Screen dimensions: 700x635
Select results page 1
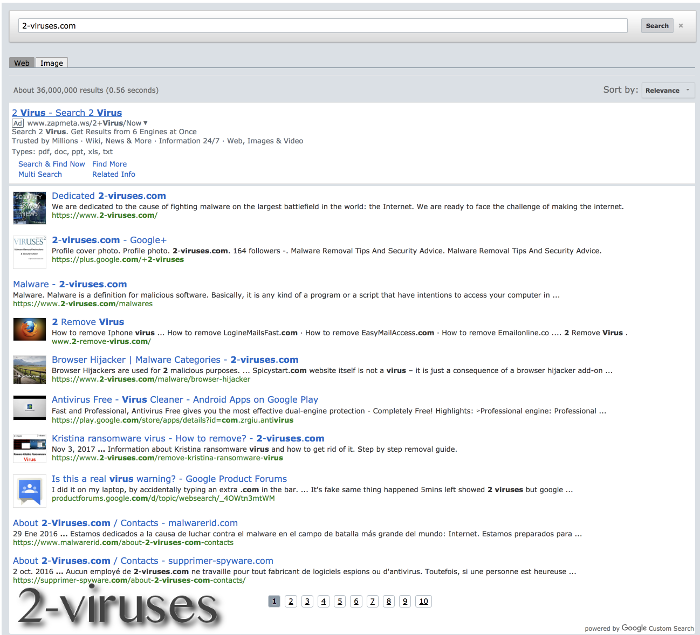pyautogui.click(x=274, y=602)
